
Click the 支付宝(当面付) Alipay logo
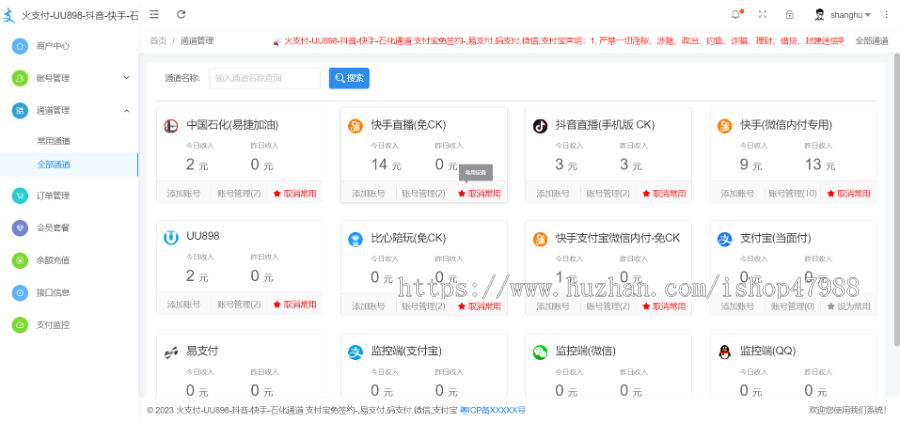pyautogui.click(x=725, y=239)
